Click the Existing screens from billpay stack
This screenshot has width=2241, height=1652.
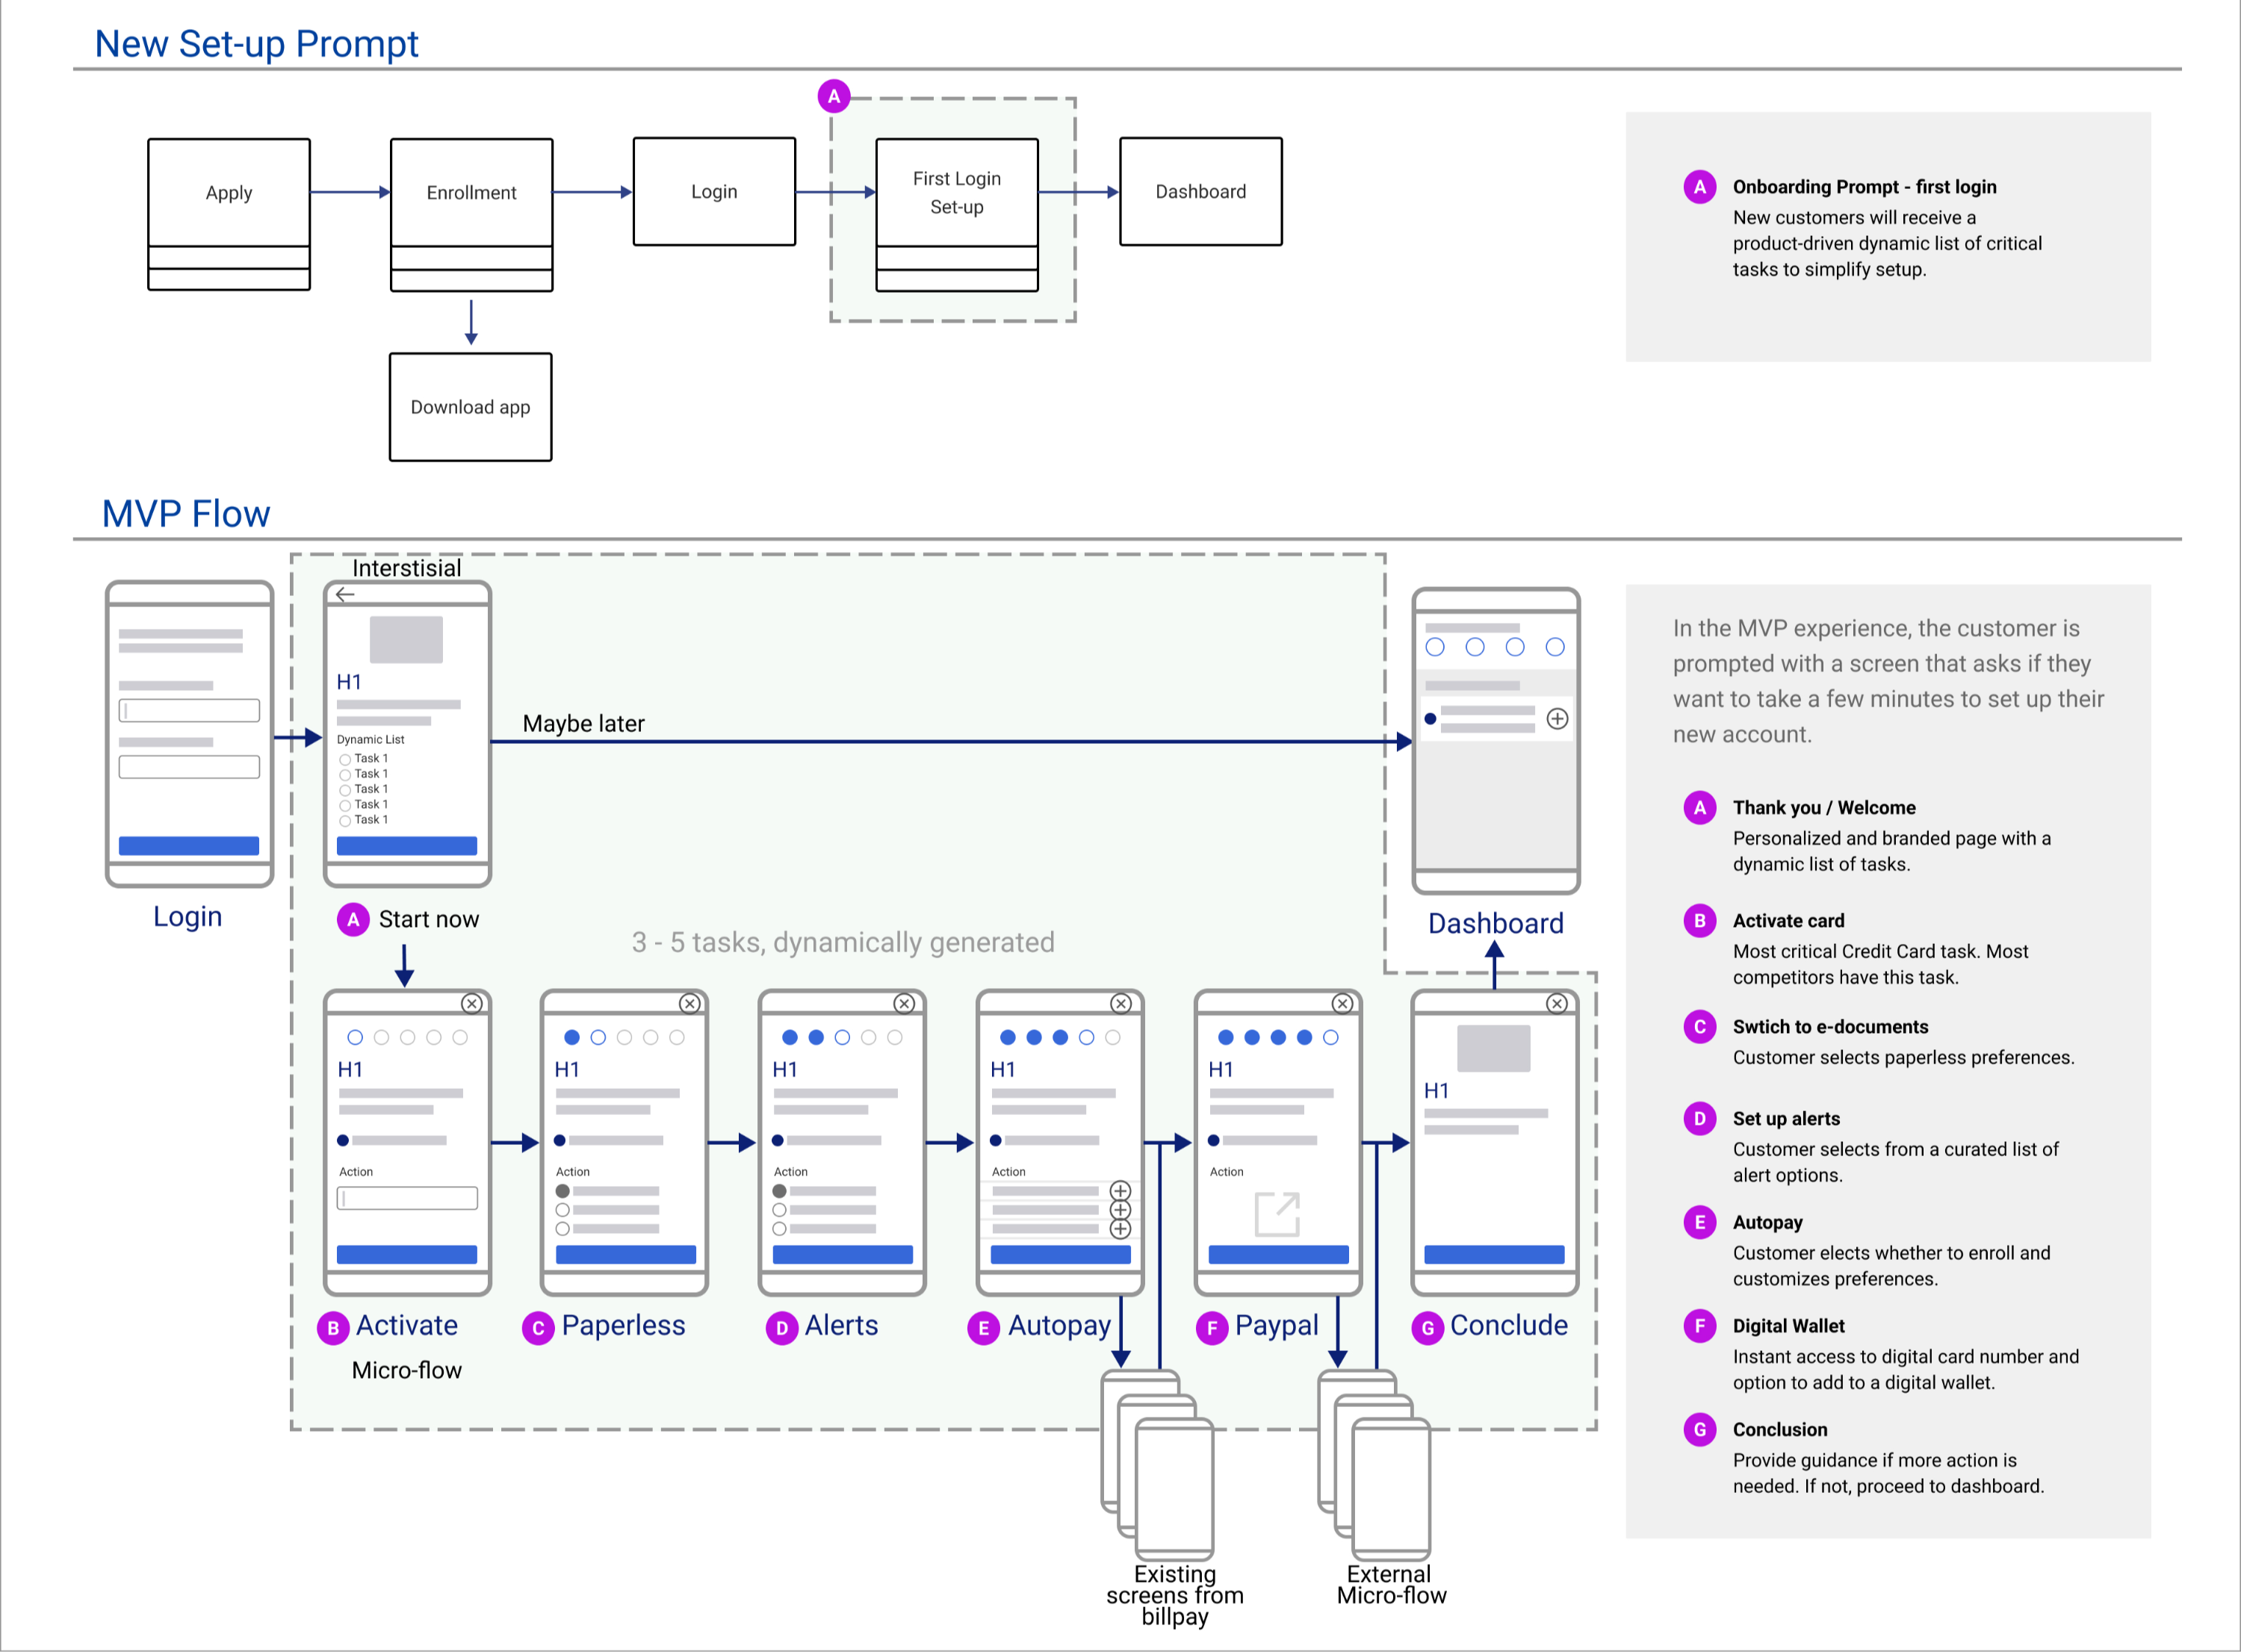tap(1158, 1465)
